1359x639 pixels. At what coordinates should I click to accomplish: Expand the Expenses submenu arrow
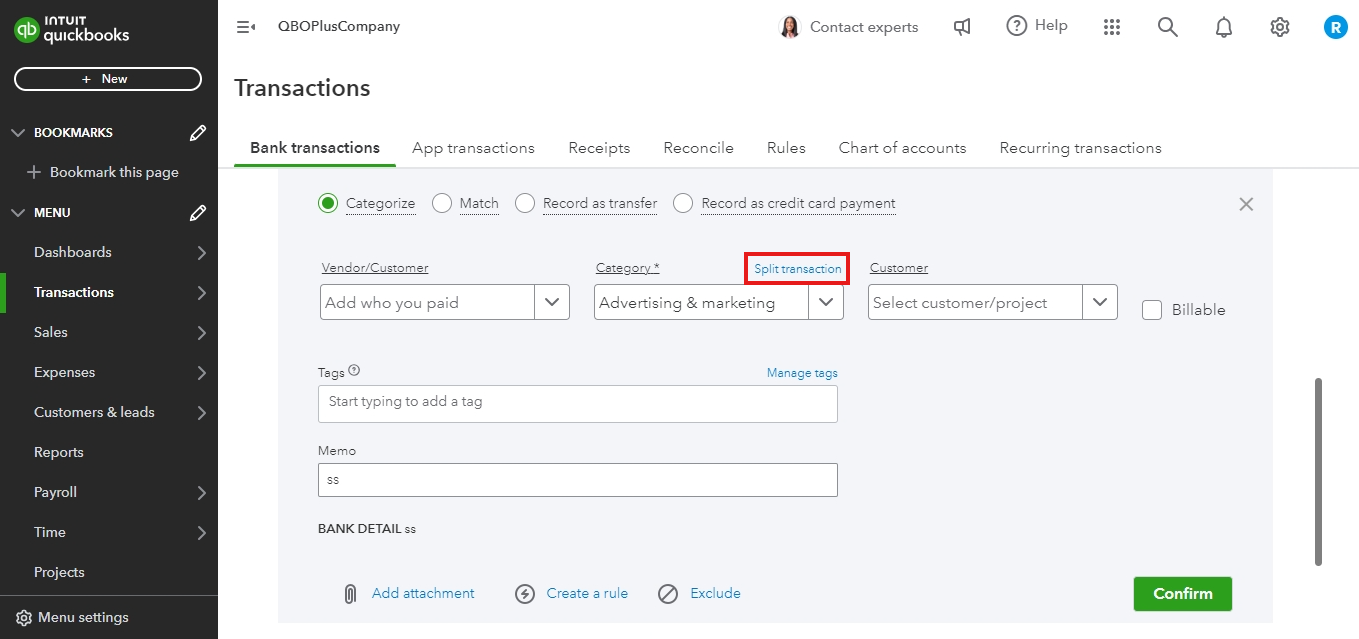(x=201, y=373)
